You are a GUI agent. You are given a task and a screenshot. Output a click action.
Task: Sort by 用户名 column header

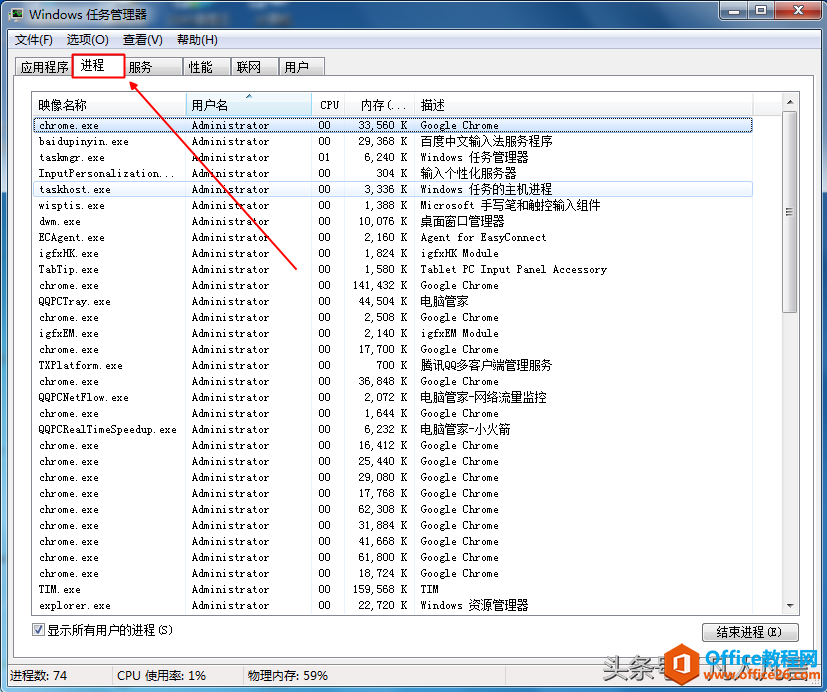click(x=249, y=105)
